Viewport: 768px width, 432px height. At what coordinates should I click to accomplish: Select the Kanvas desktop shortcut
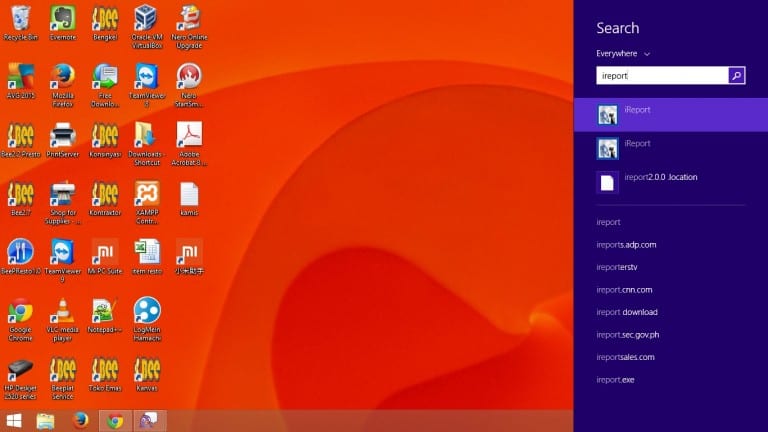point(147,374)
